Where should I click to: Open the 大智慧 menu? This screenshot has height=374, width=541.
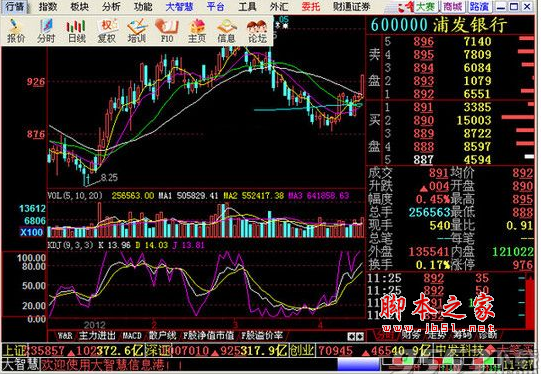click(179, 7)
